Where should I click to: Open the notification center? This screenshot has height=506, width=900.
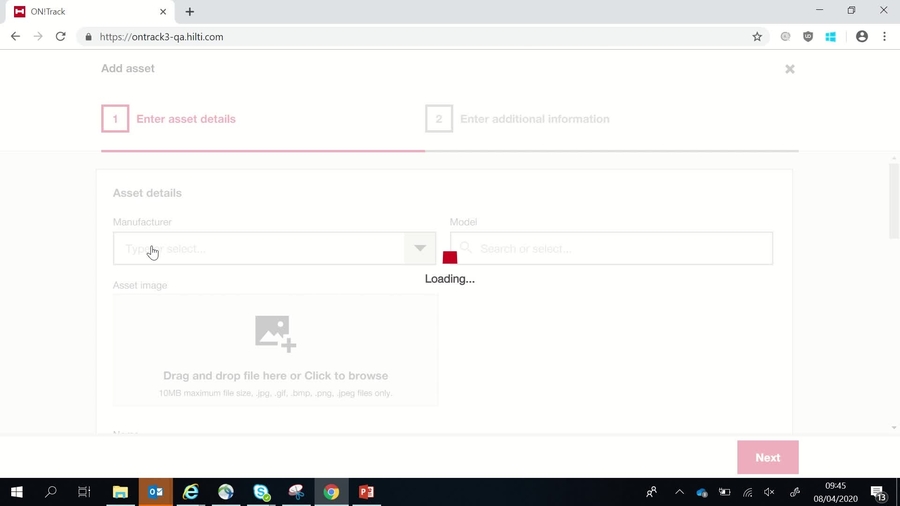tap(879, 492)
